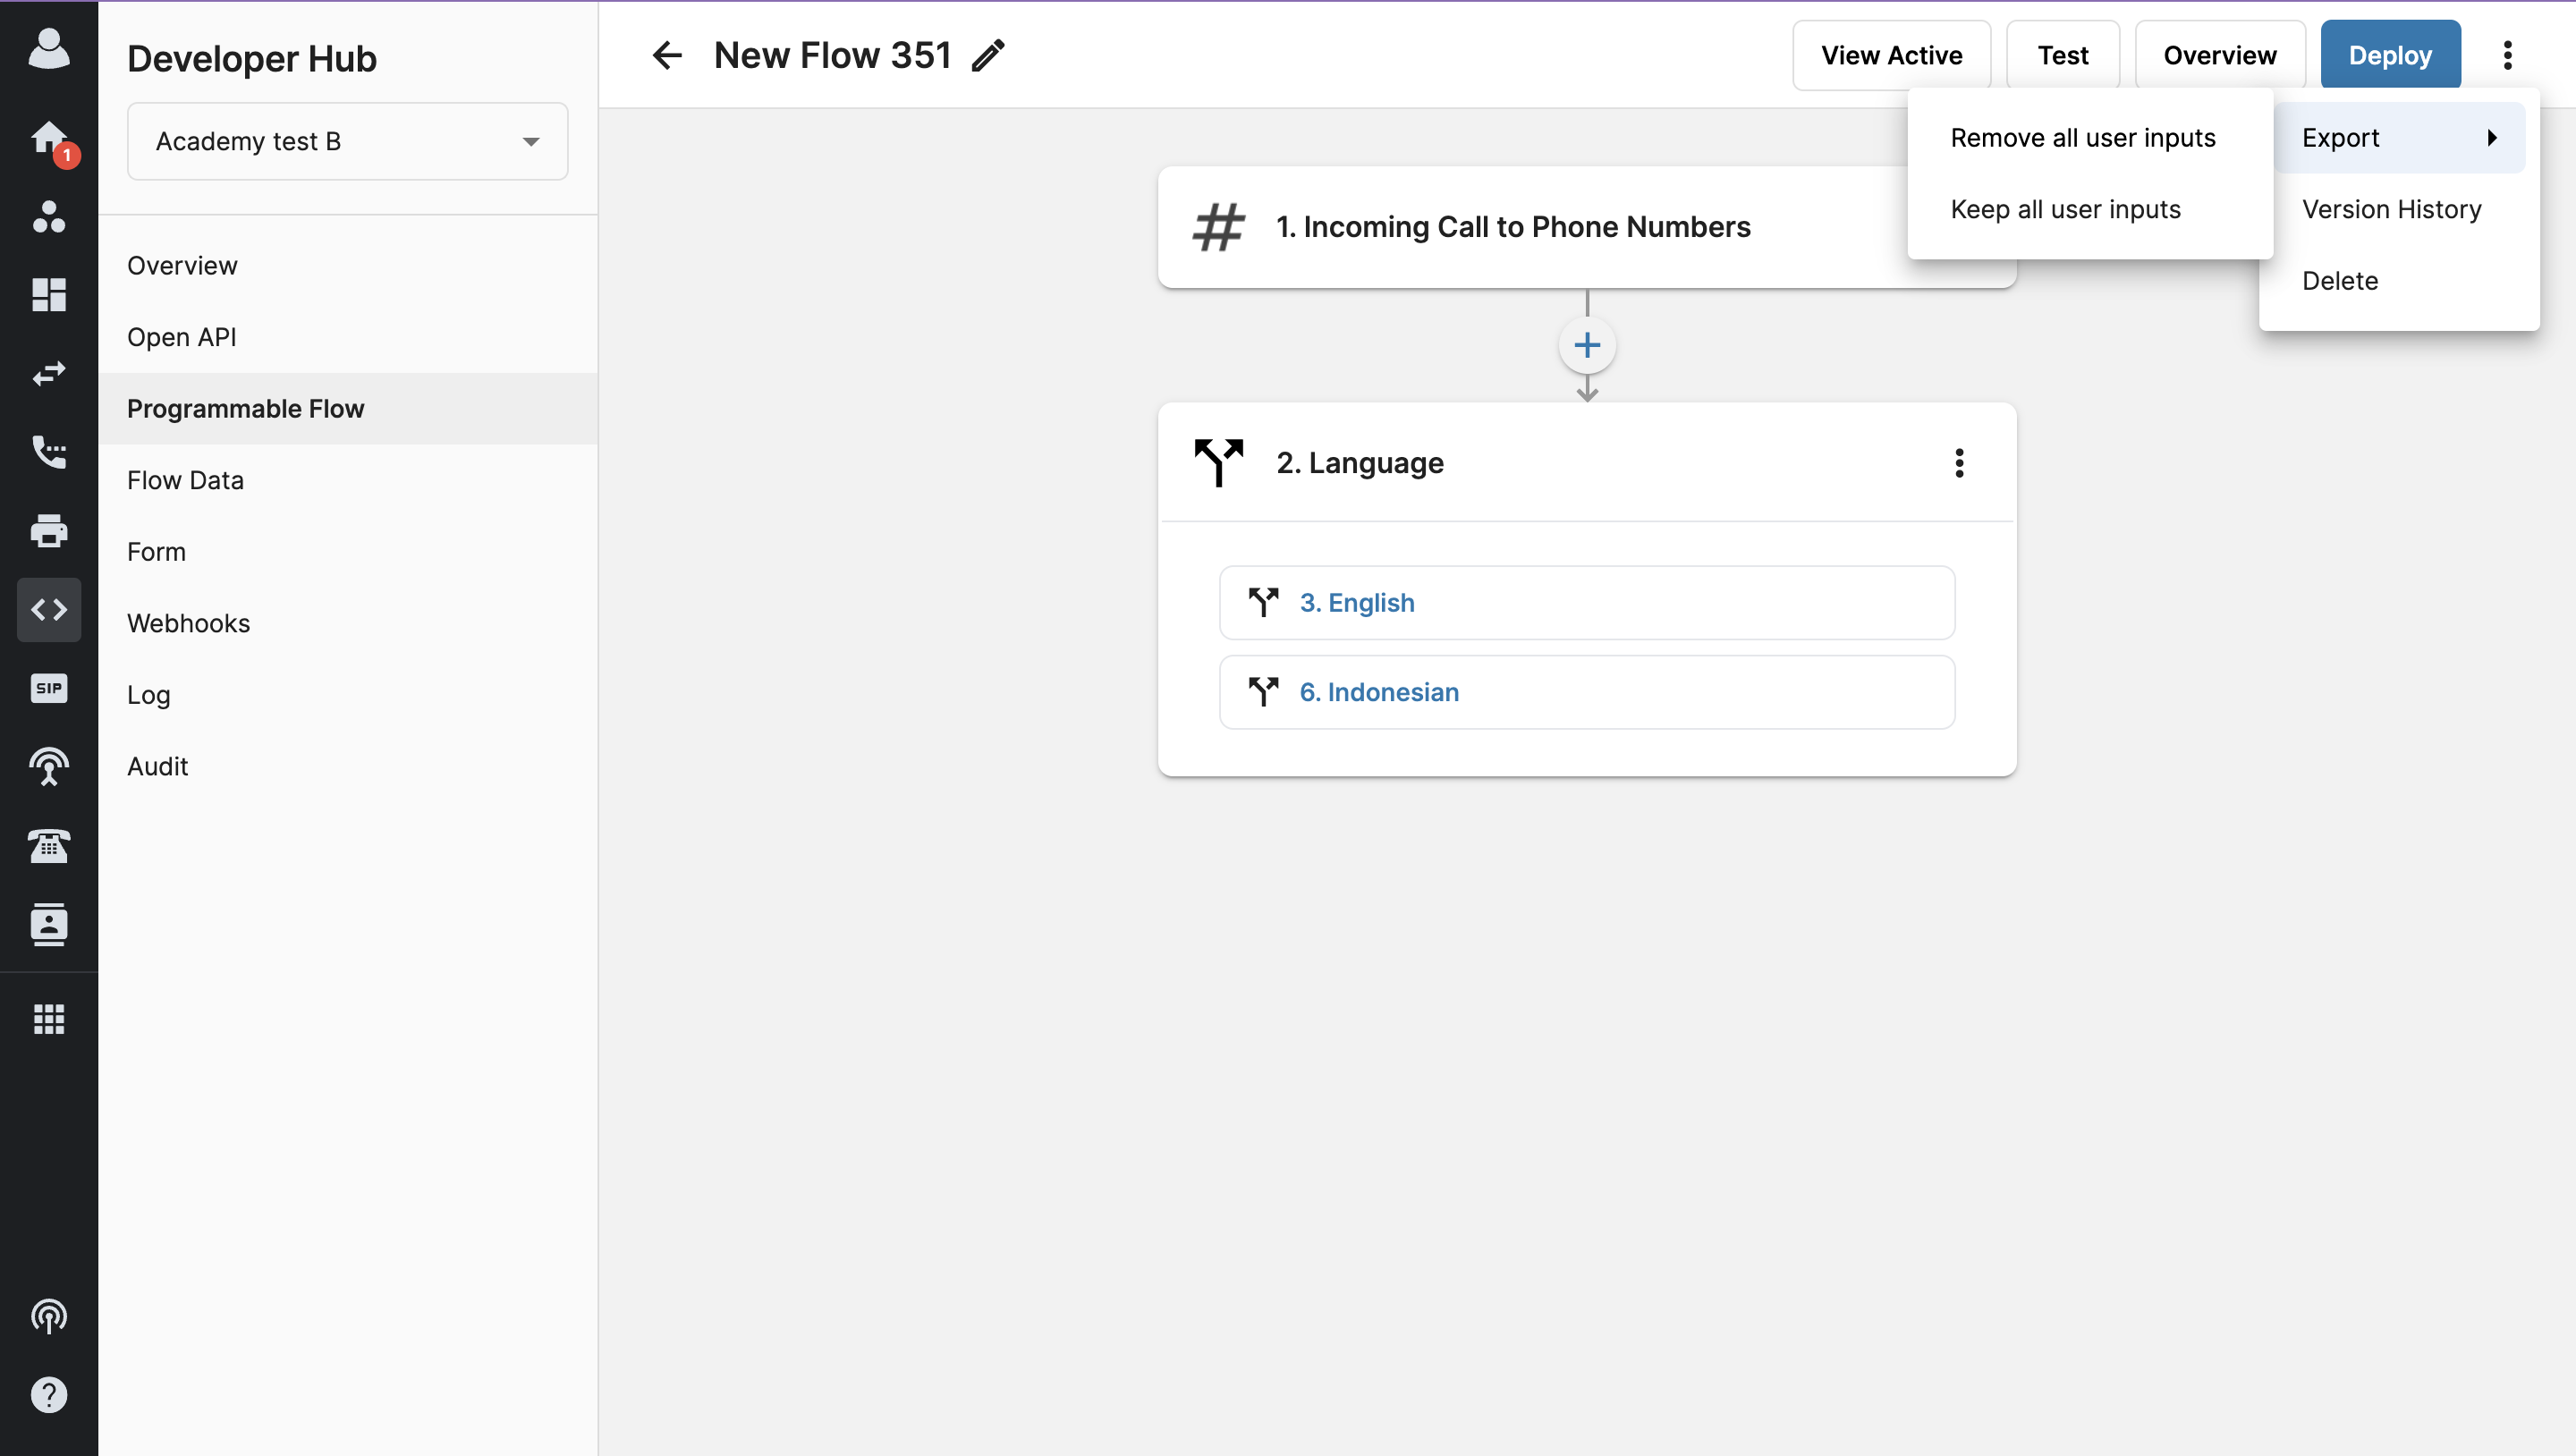The width and height of the screenshot is (2576, 1456).
Task: Open the apps grid icon in sidebar
Action: [48, 1018]
